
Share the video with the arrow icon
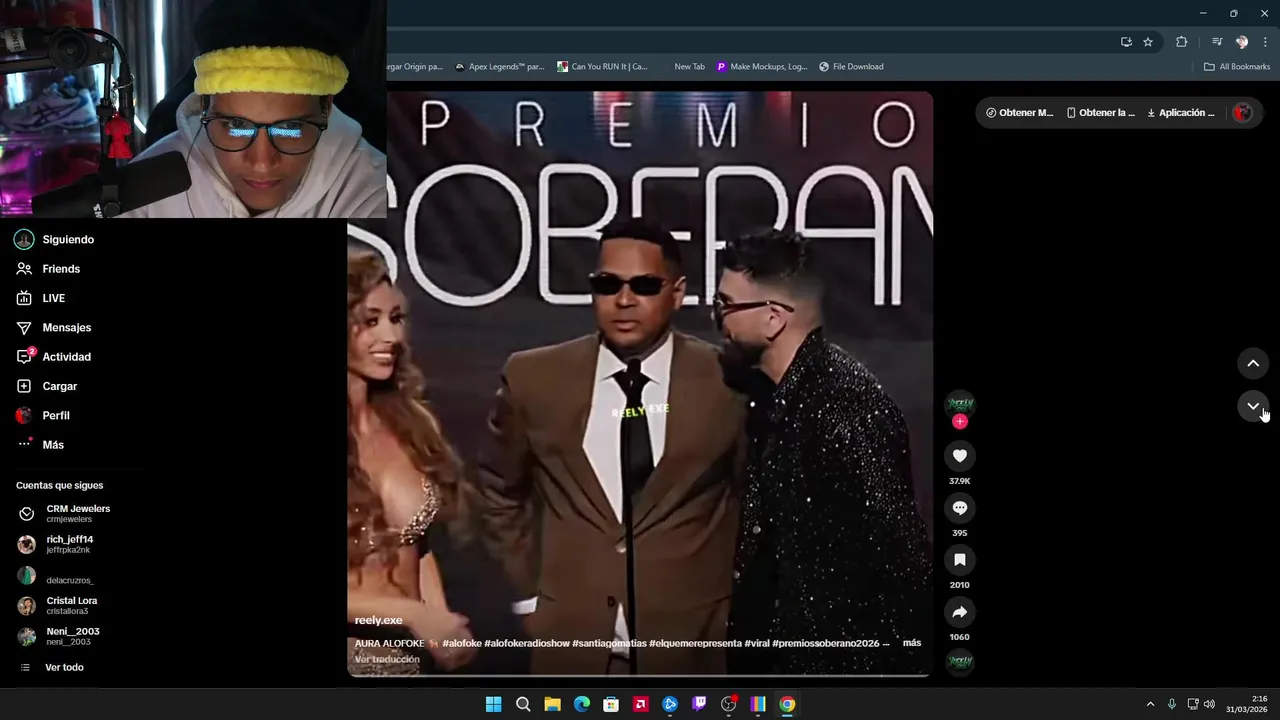[x=960, y=612]
